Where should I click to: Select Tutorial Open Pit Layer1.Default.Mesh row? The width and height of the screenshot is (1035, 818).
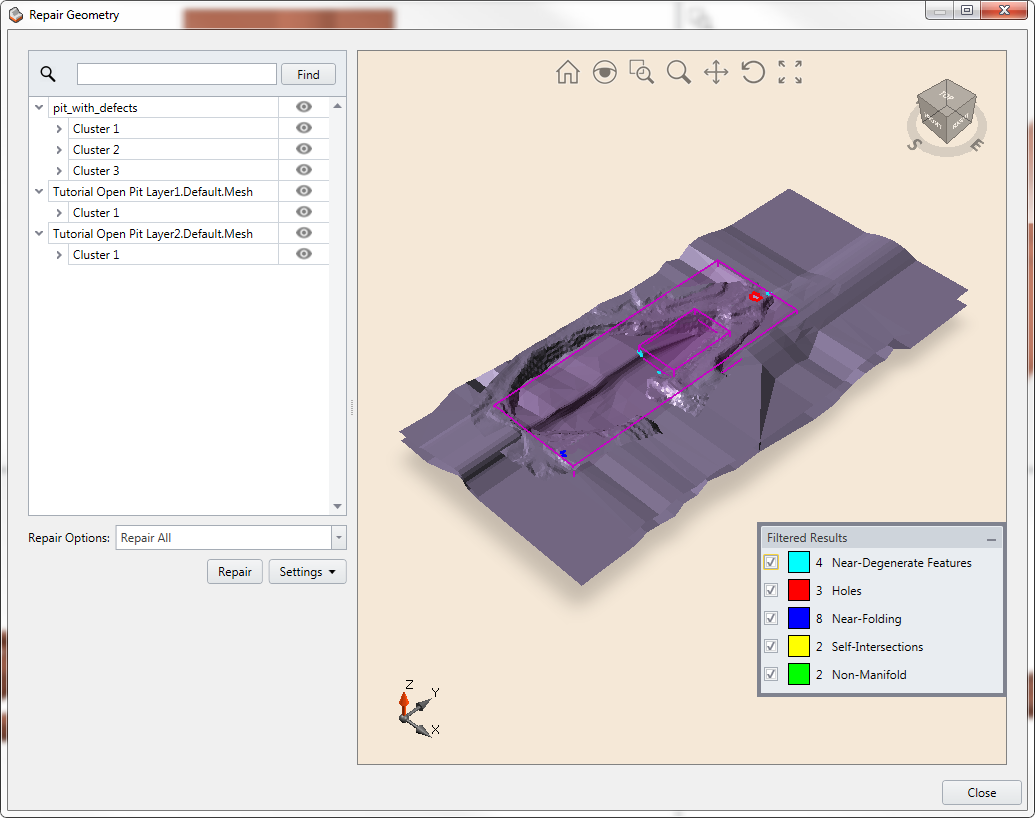pyautogui.click(x=163, y=191)
